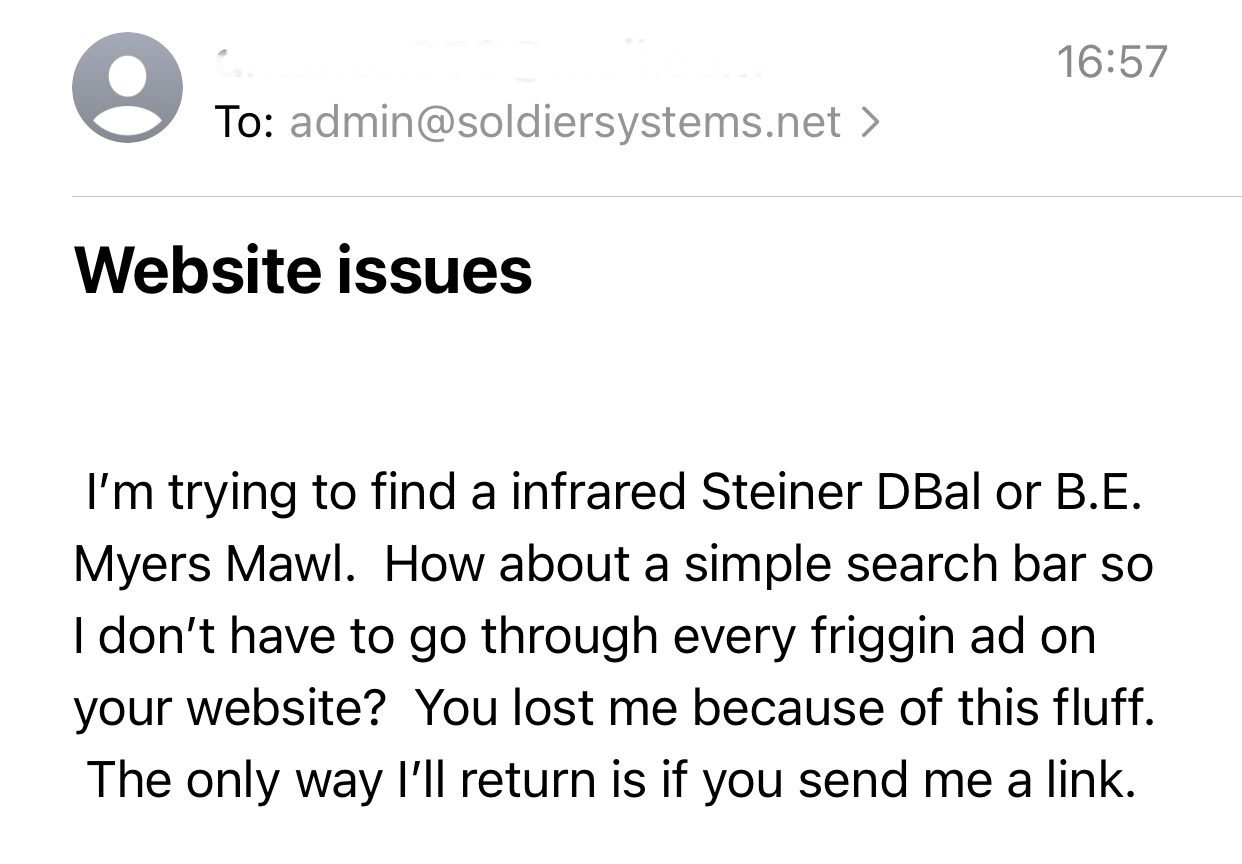The image size is (1242, 864).
Task: Select the phrase "your website?"
Action: coord(230,709)
